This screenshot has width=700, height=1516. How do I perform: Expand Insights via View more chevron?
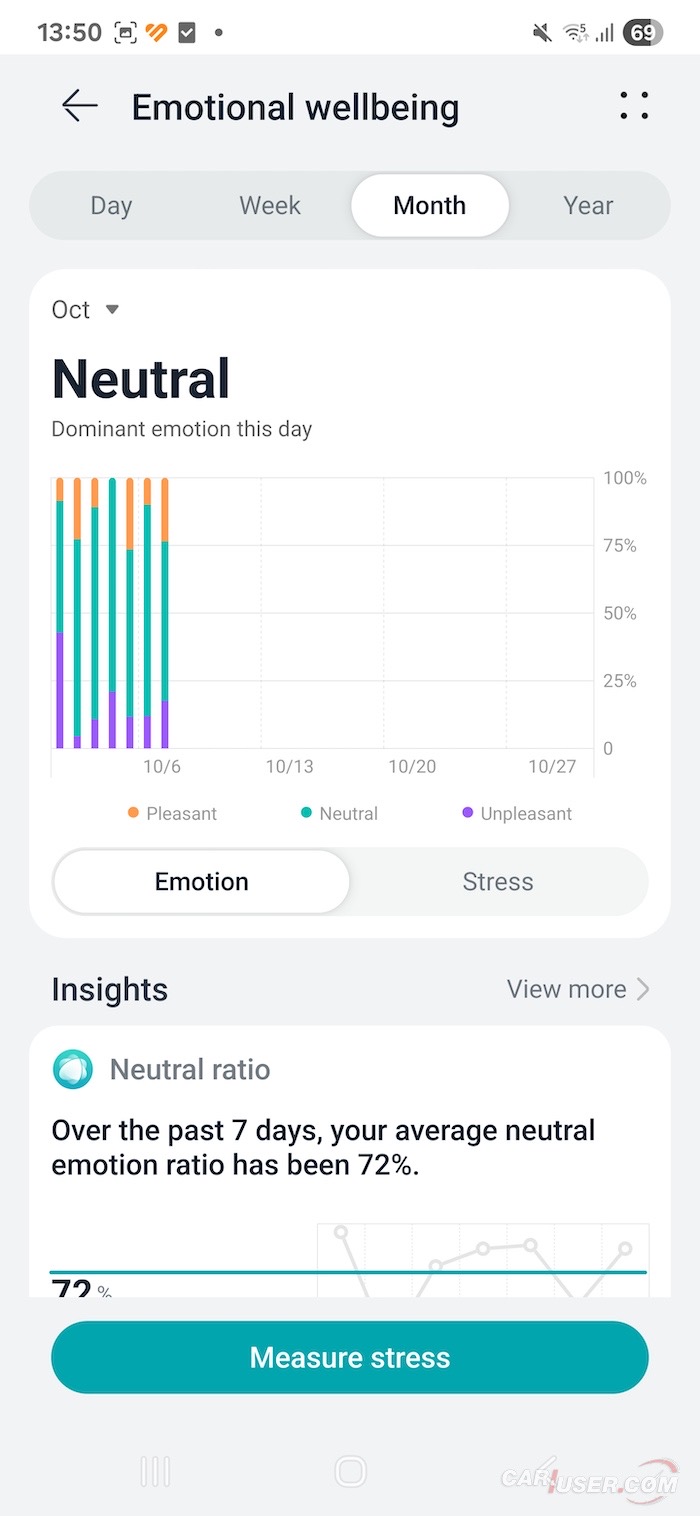pyautogui.click(x=643, y=989)
